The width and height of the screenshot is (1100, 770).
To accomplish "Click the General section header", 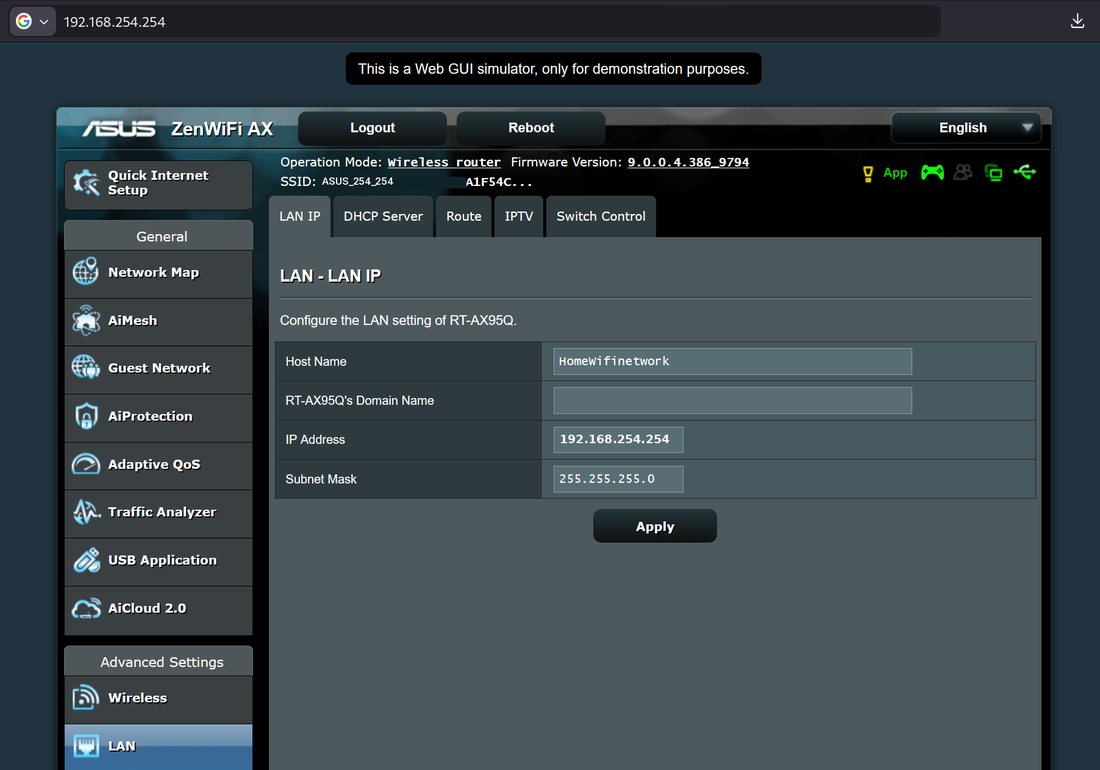I will (x=159, y=236).
